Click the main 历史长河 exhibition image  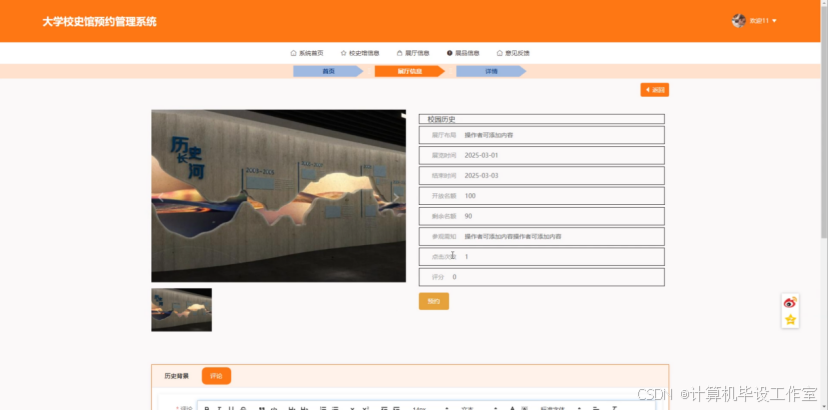pyautogui.click(x=279, y=196)
